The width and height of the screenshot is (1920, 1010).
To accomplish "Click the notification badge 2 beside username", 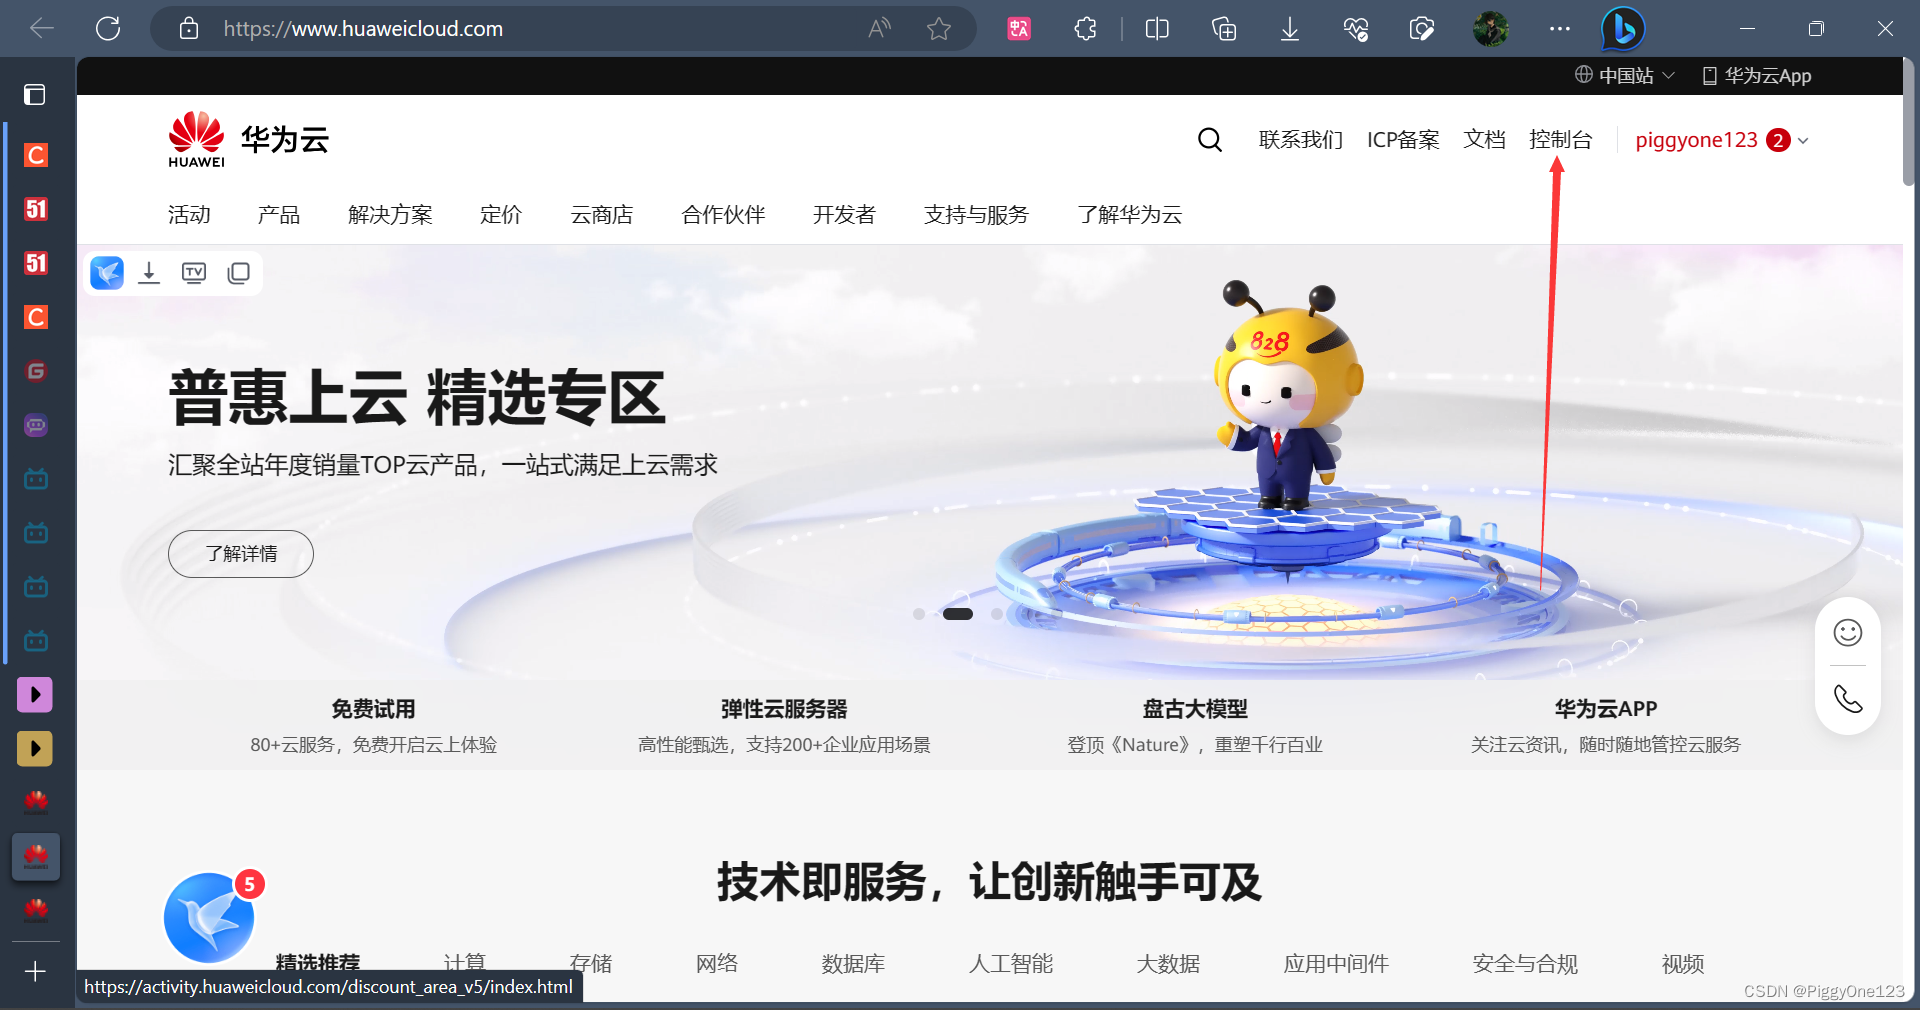I will coord(1778,140).
